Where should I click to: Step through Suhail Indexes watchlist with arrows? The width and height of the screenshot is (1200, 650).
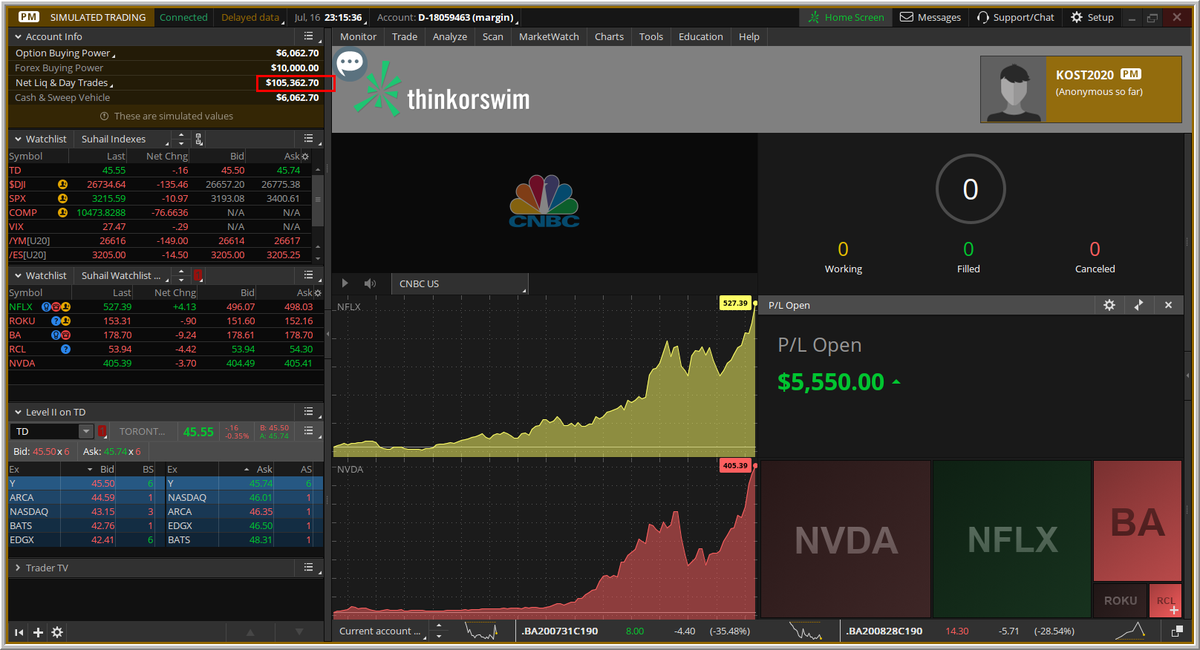pyautogui.click(x=181, y=139)
